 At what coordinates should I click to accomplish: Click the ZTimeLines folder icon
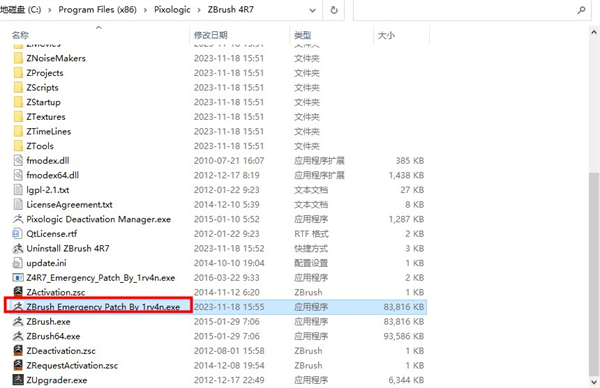tap(18, 131)
